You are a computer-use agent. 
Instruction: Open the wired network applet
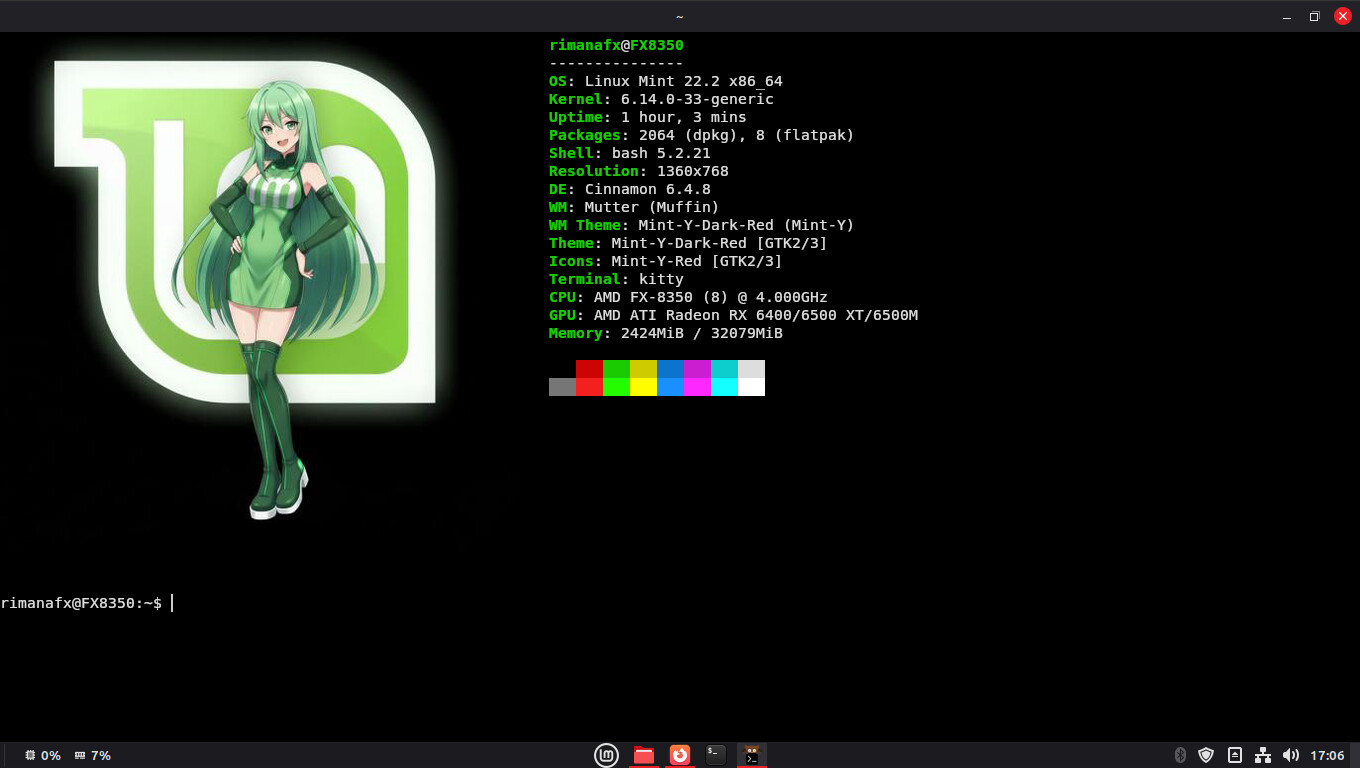click(x=1263, y=755)
